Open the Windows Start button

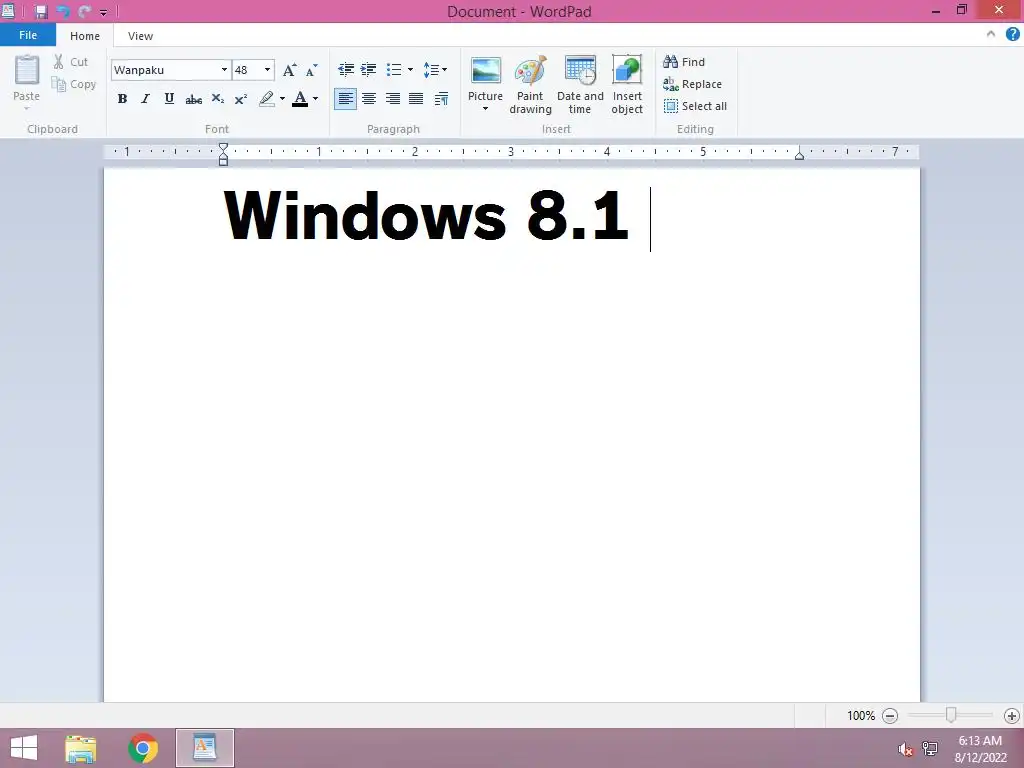tap(24, 748)
